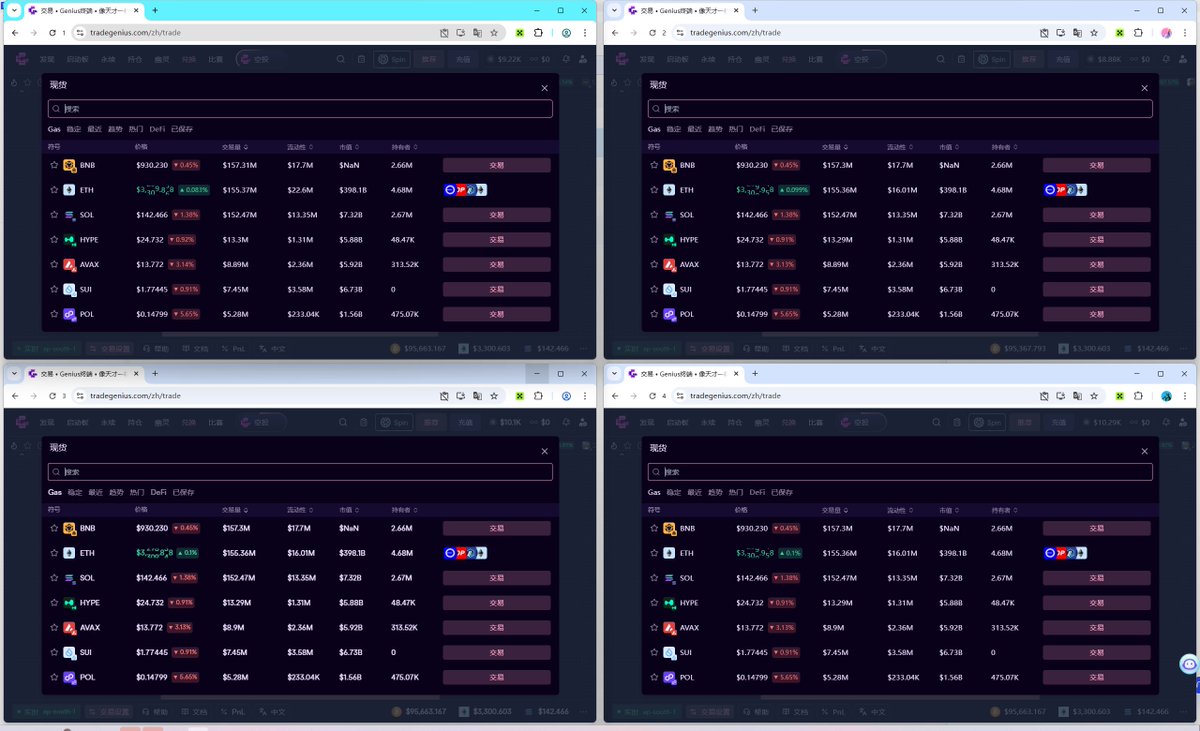
Task: Click the BNB coin icon in top-left window
Action: [x=69, y=165]
